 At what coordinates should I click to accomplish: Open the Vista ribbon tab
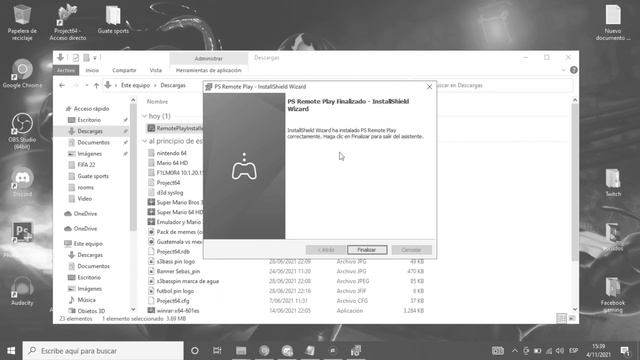point(156,70)
